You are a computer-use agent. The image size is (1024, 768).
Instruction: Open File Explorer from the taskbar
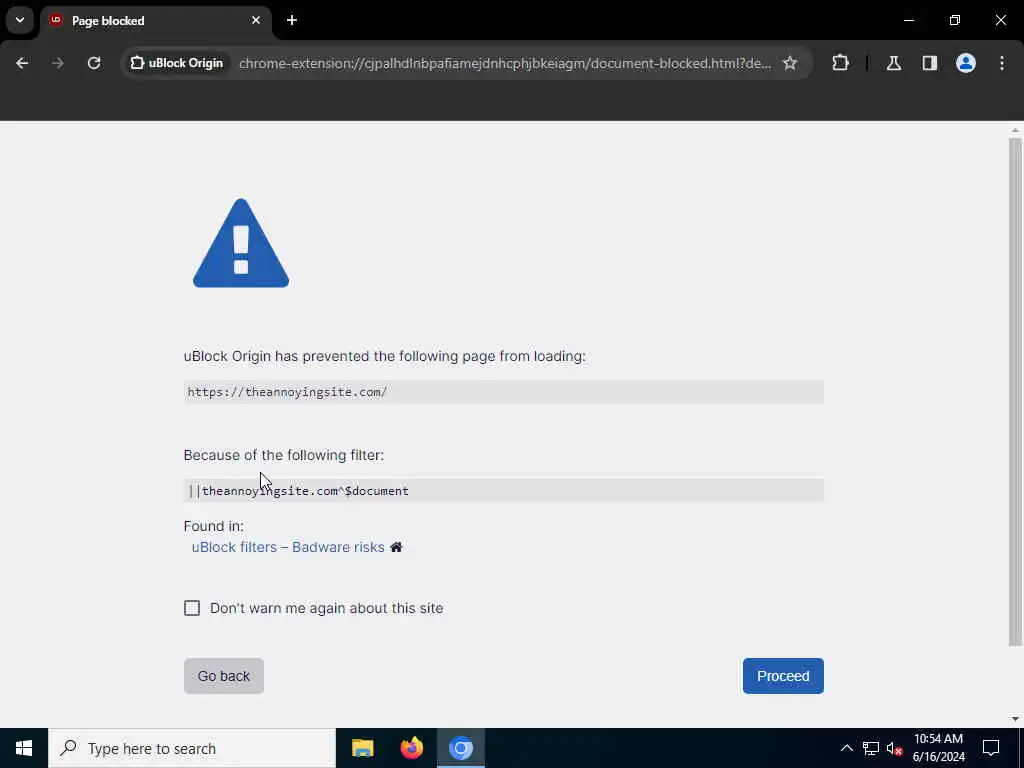[362, 748]
